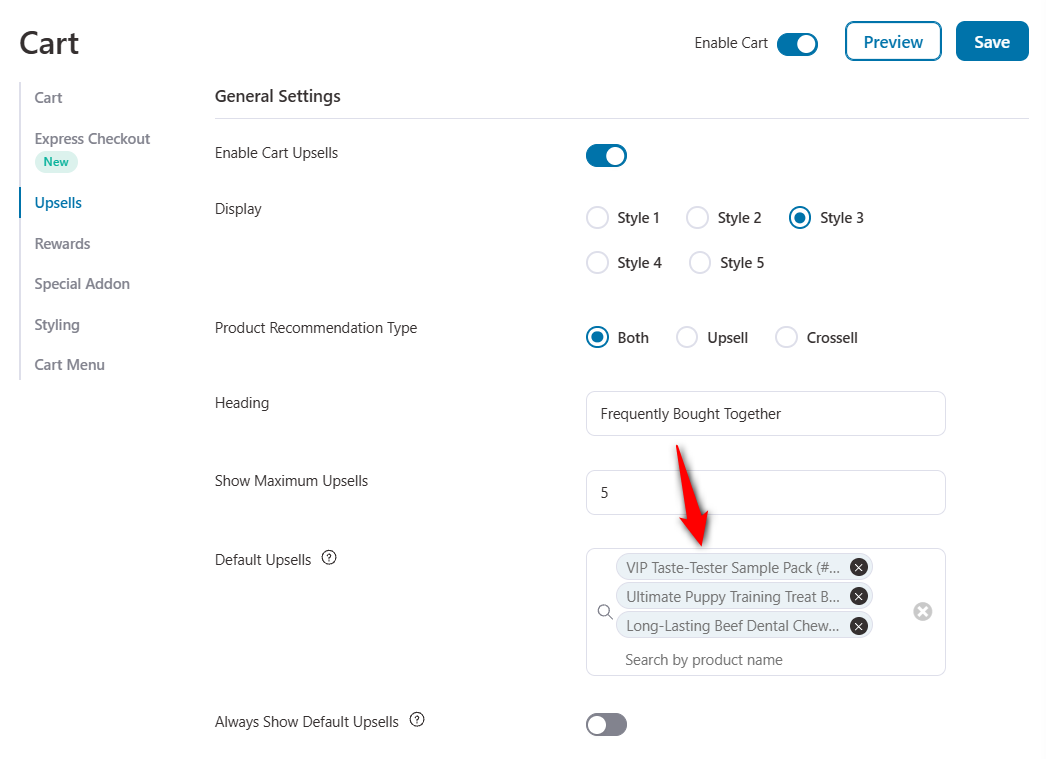Click the New badge under Express Checkout
Screen dimensions: 1046x759
(x=56, y=161)
